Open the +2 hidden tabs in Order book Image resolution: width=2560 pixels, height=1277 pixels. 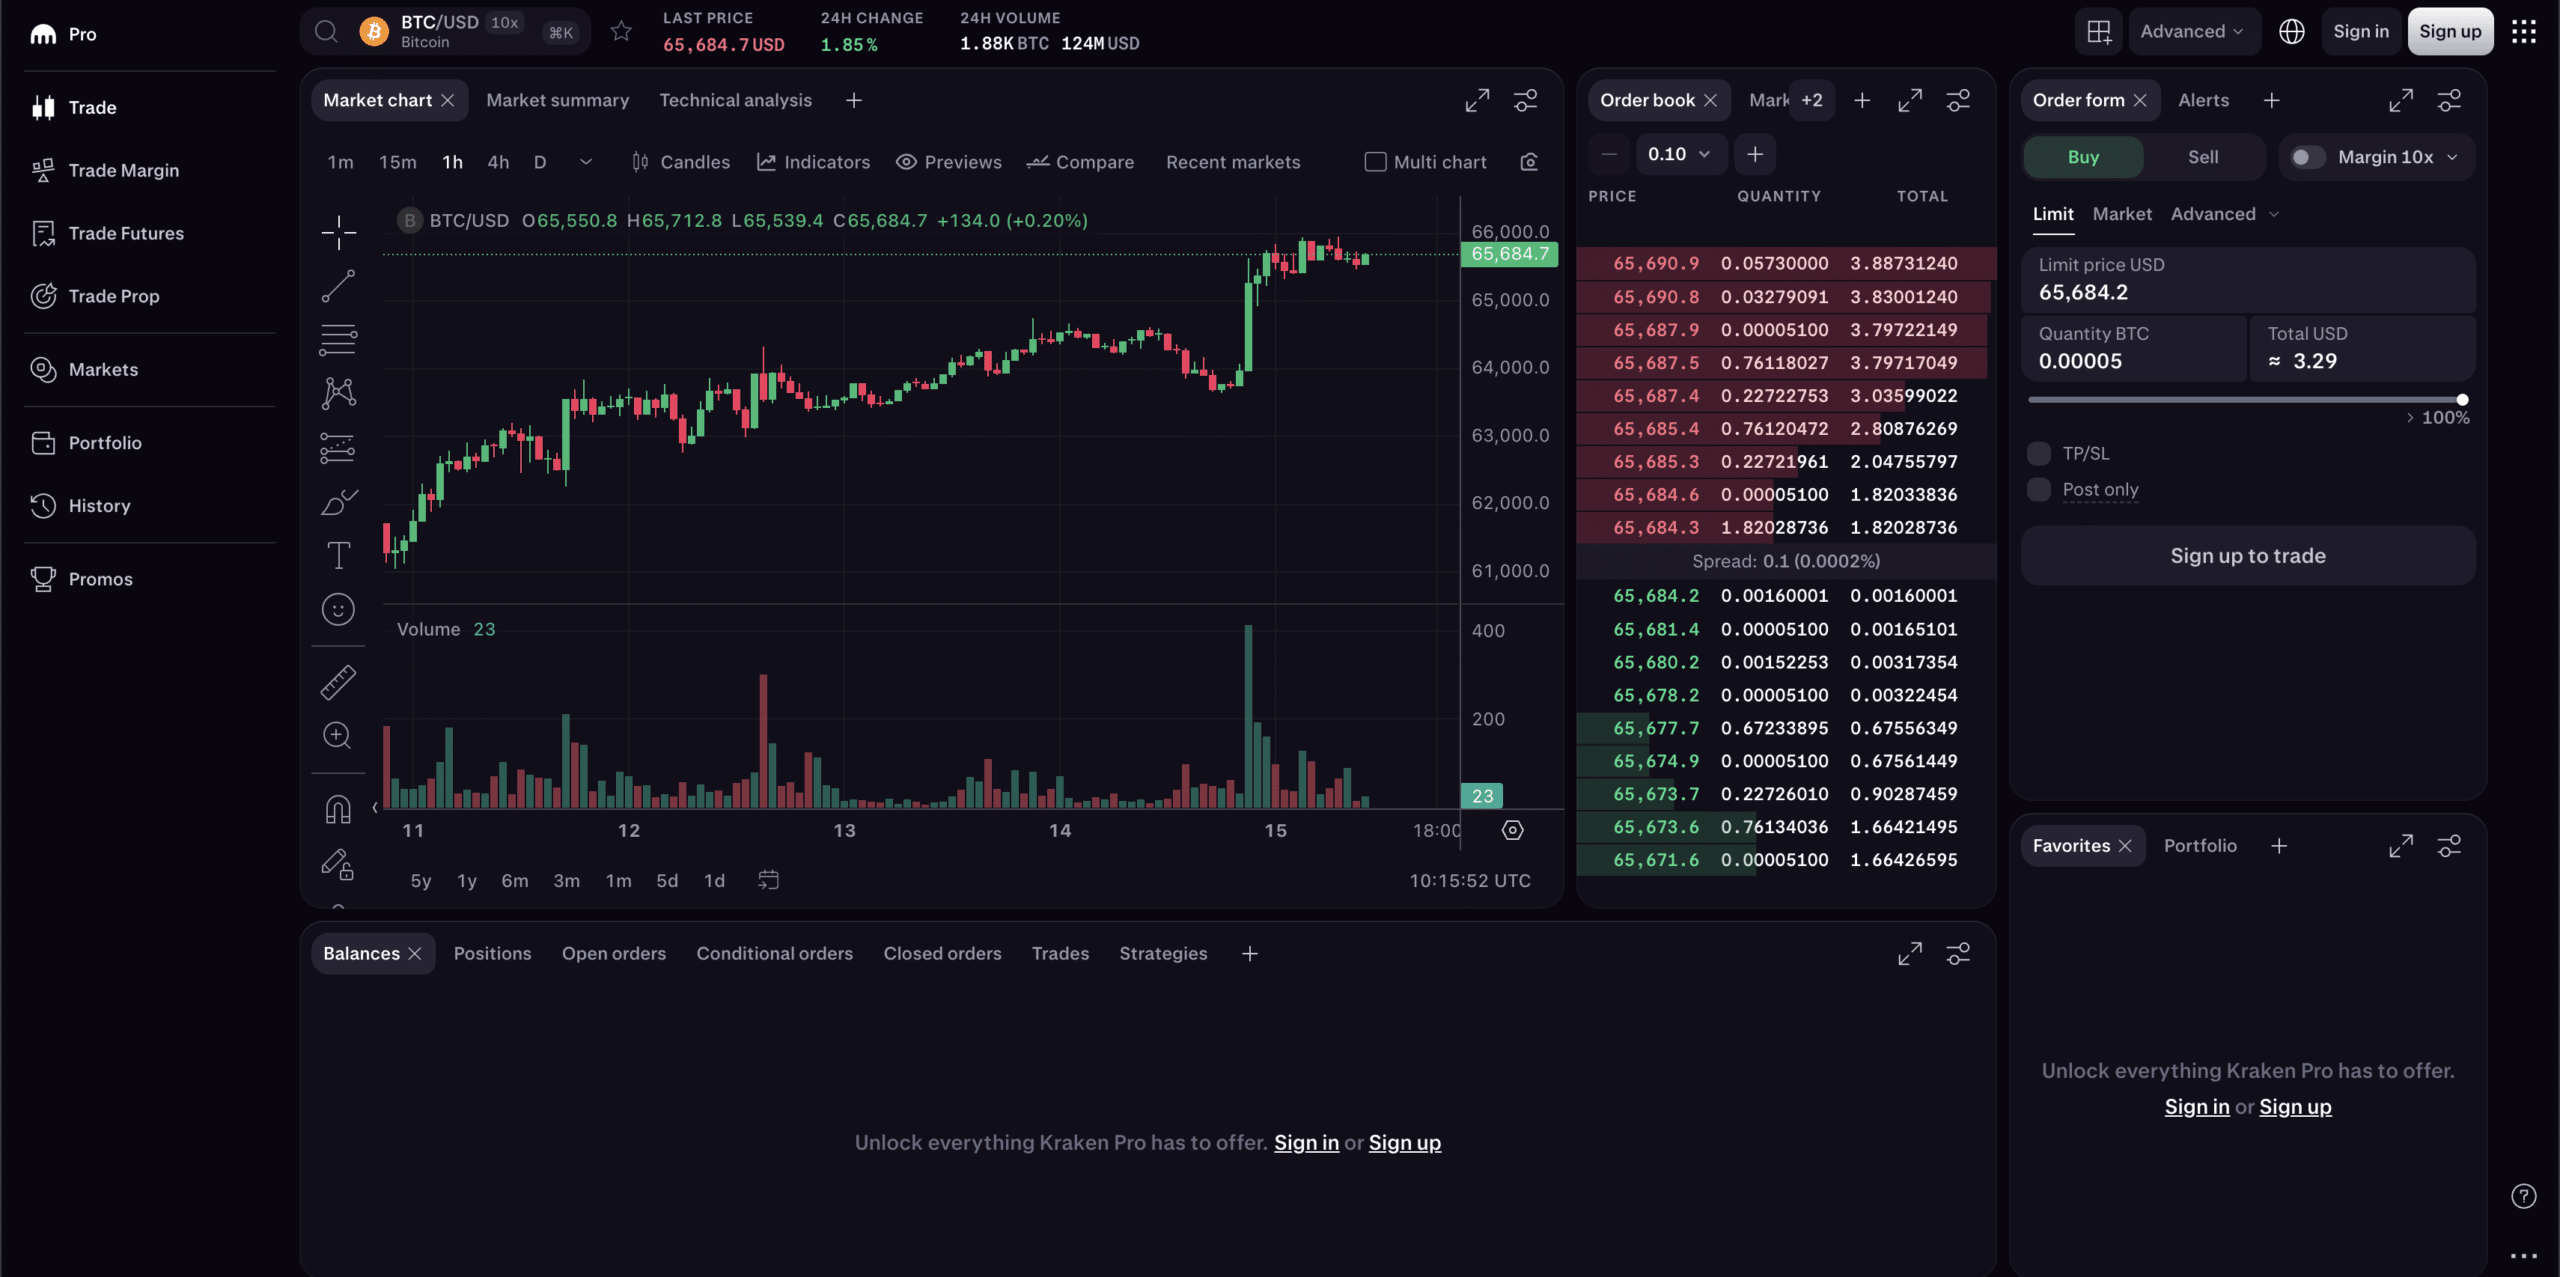[1811, 100]
